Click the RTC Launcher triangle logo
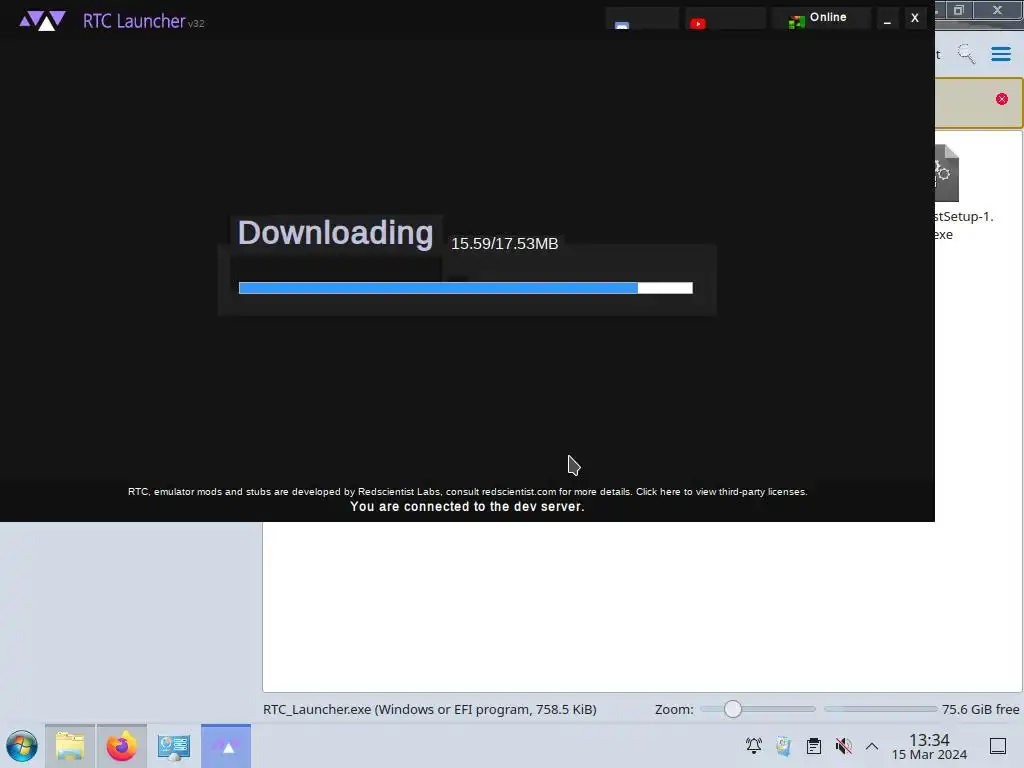The height and width of the screenshot is (768, 1024). [x=42, y=20]
